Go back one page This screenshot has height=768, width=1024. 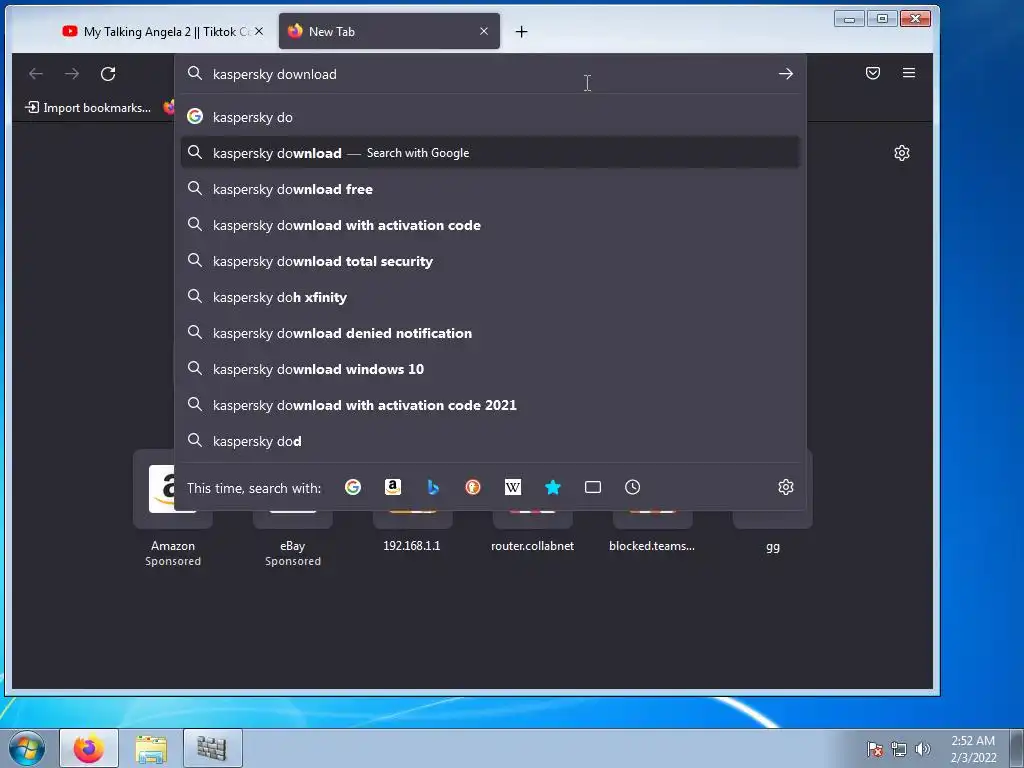36,74
